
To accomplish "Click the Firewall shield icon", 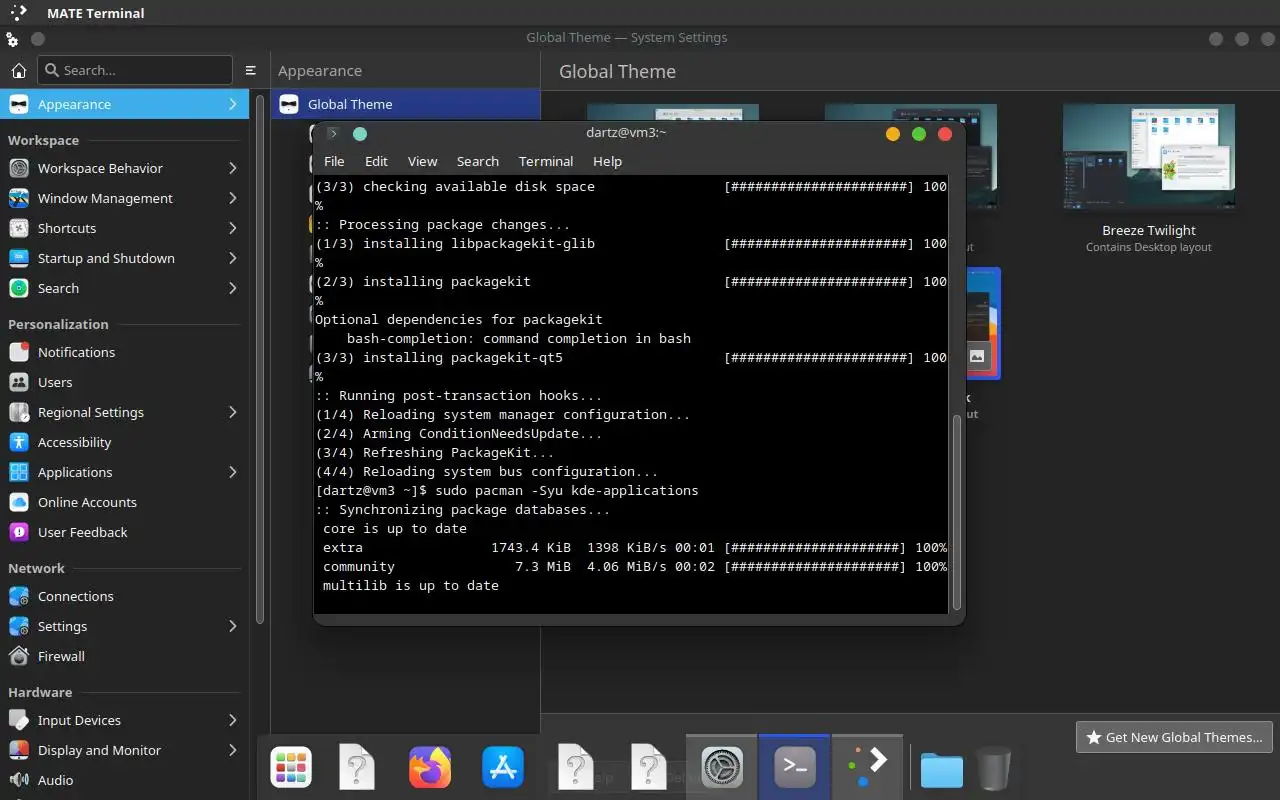I will pos(19,656).
